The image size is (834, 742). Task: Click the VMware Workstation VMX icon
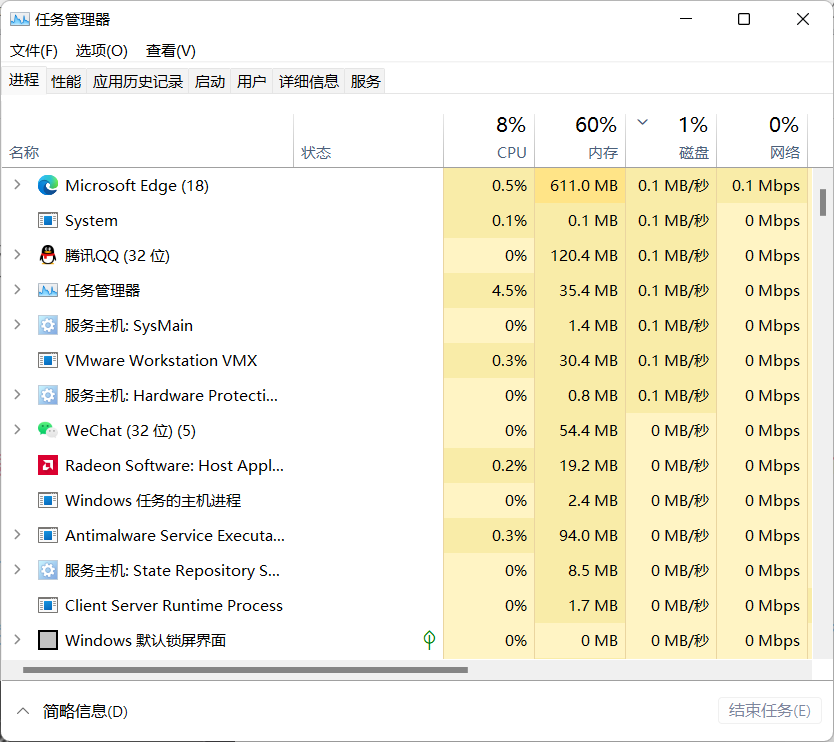pyautogui.click(x=48, y=361)
